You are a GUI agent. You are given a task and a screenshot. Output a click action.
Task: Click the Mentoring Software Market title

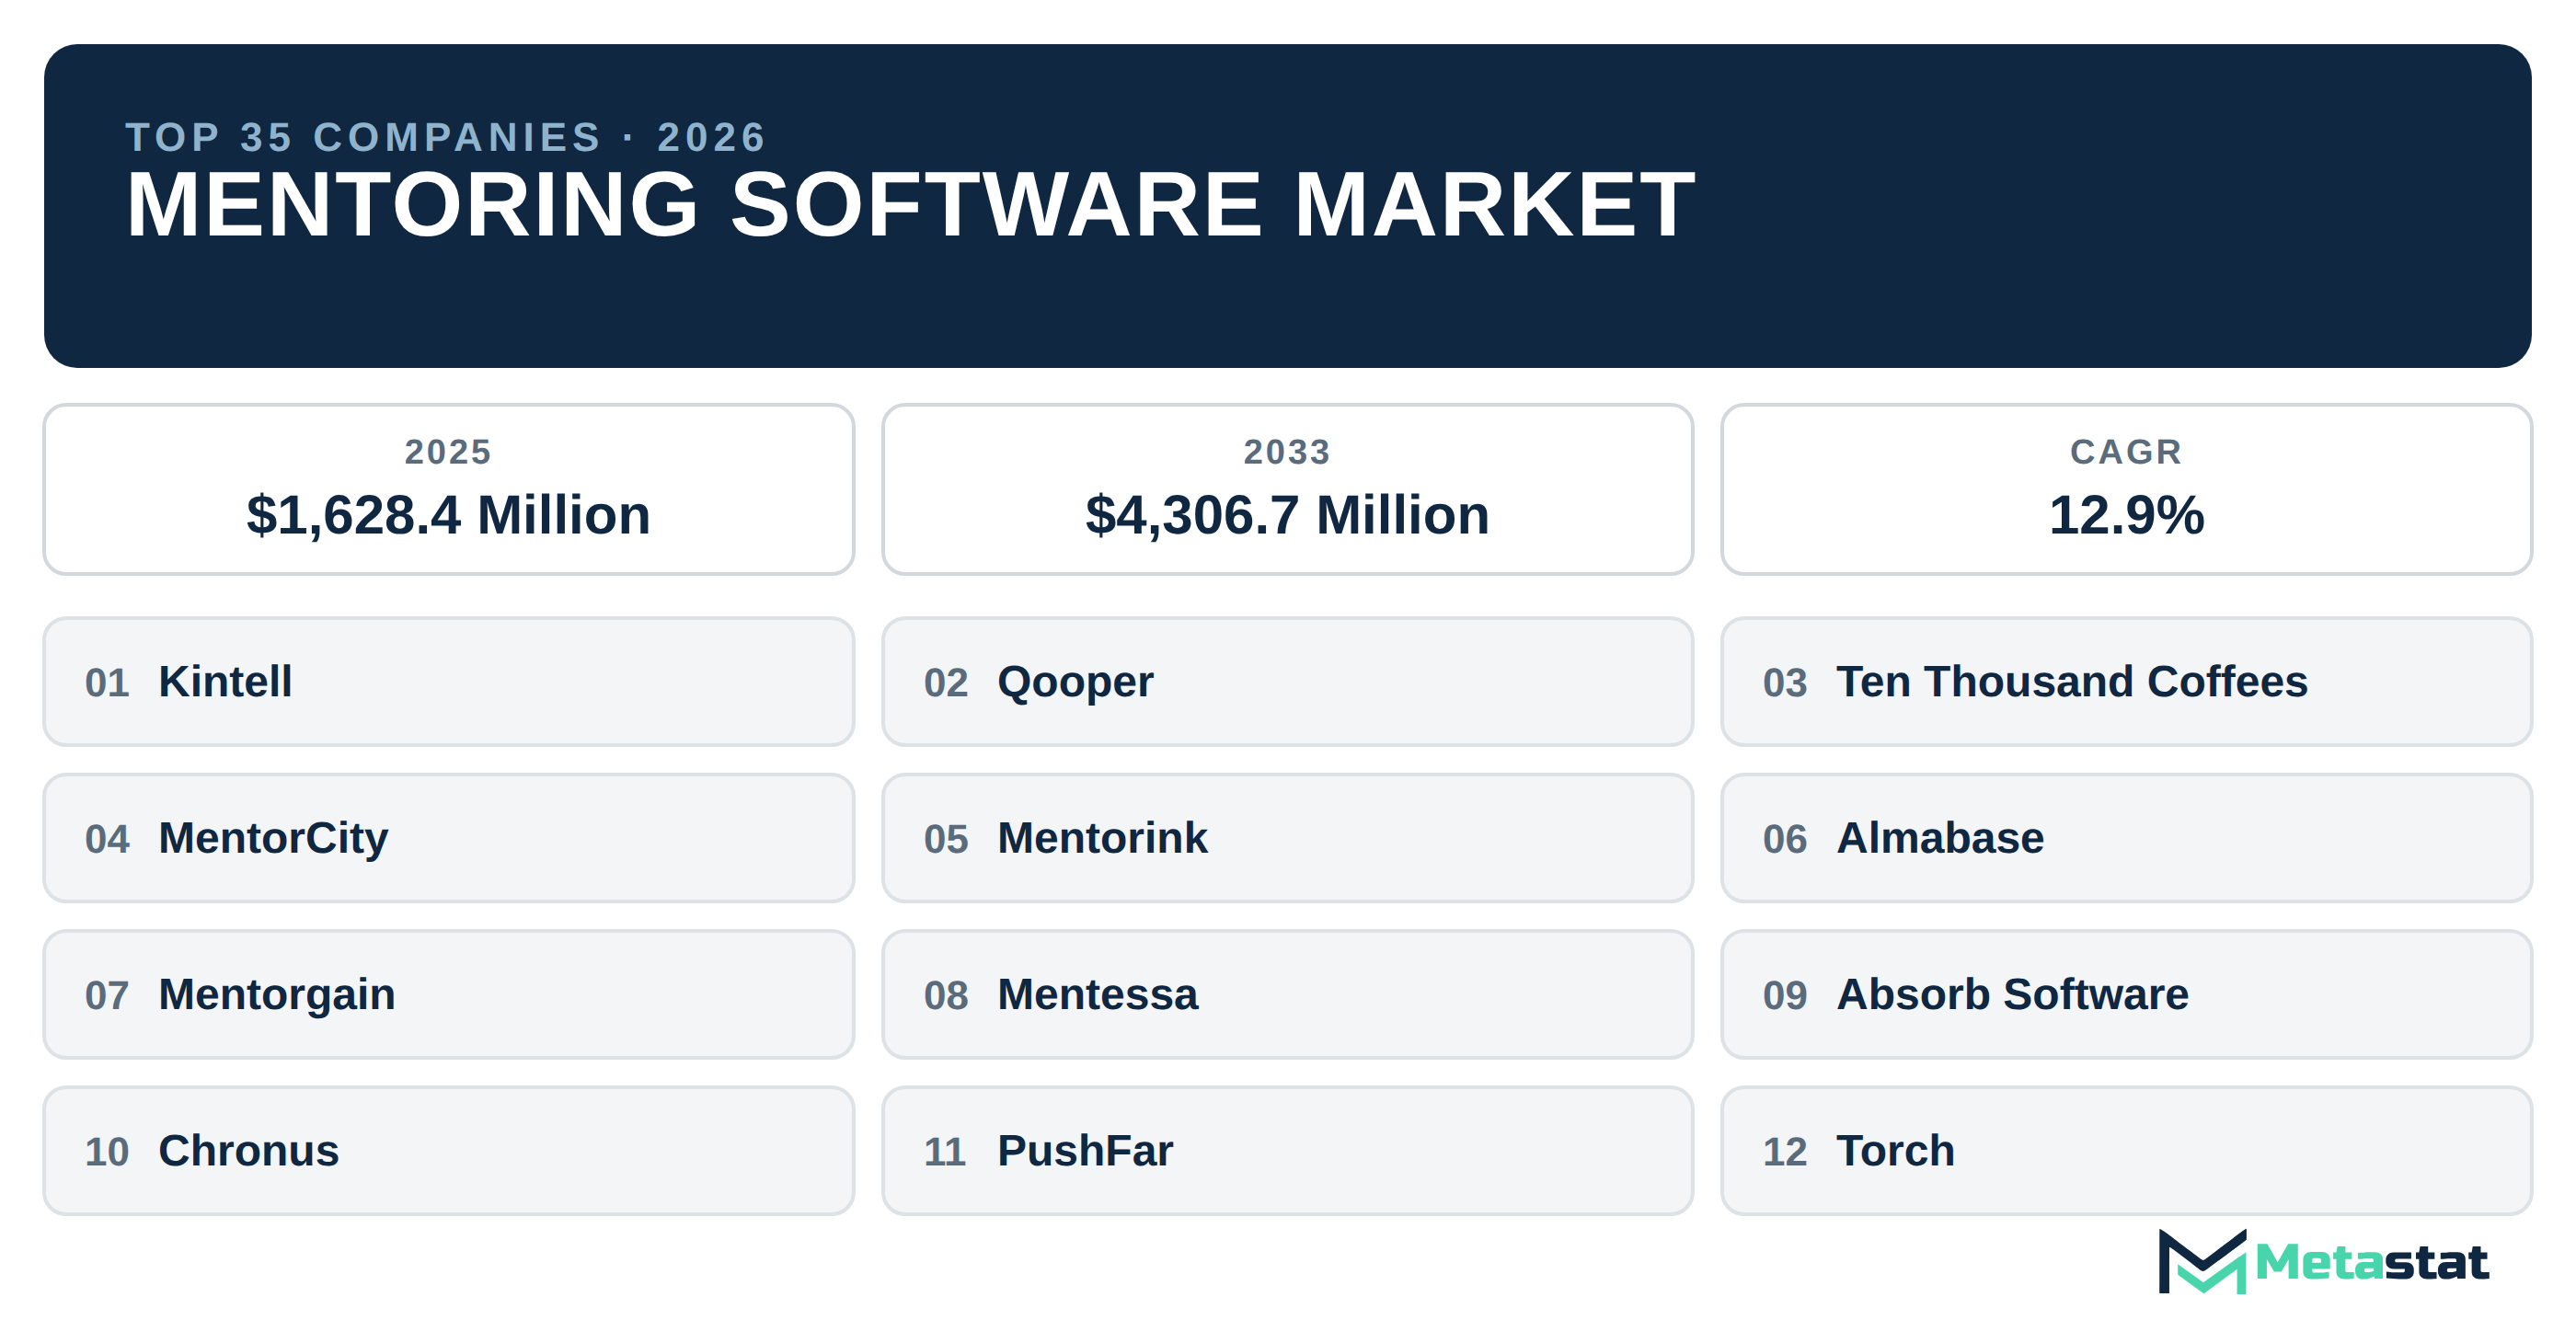910,205
